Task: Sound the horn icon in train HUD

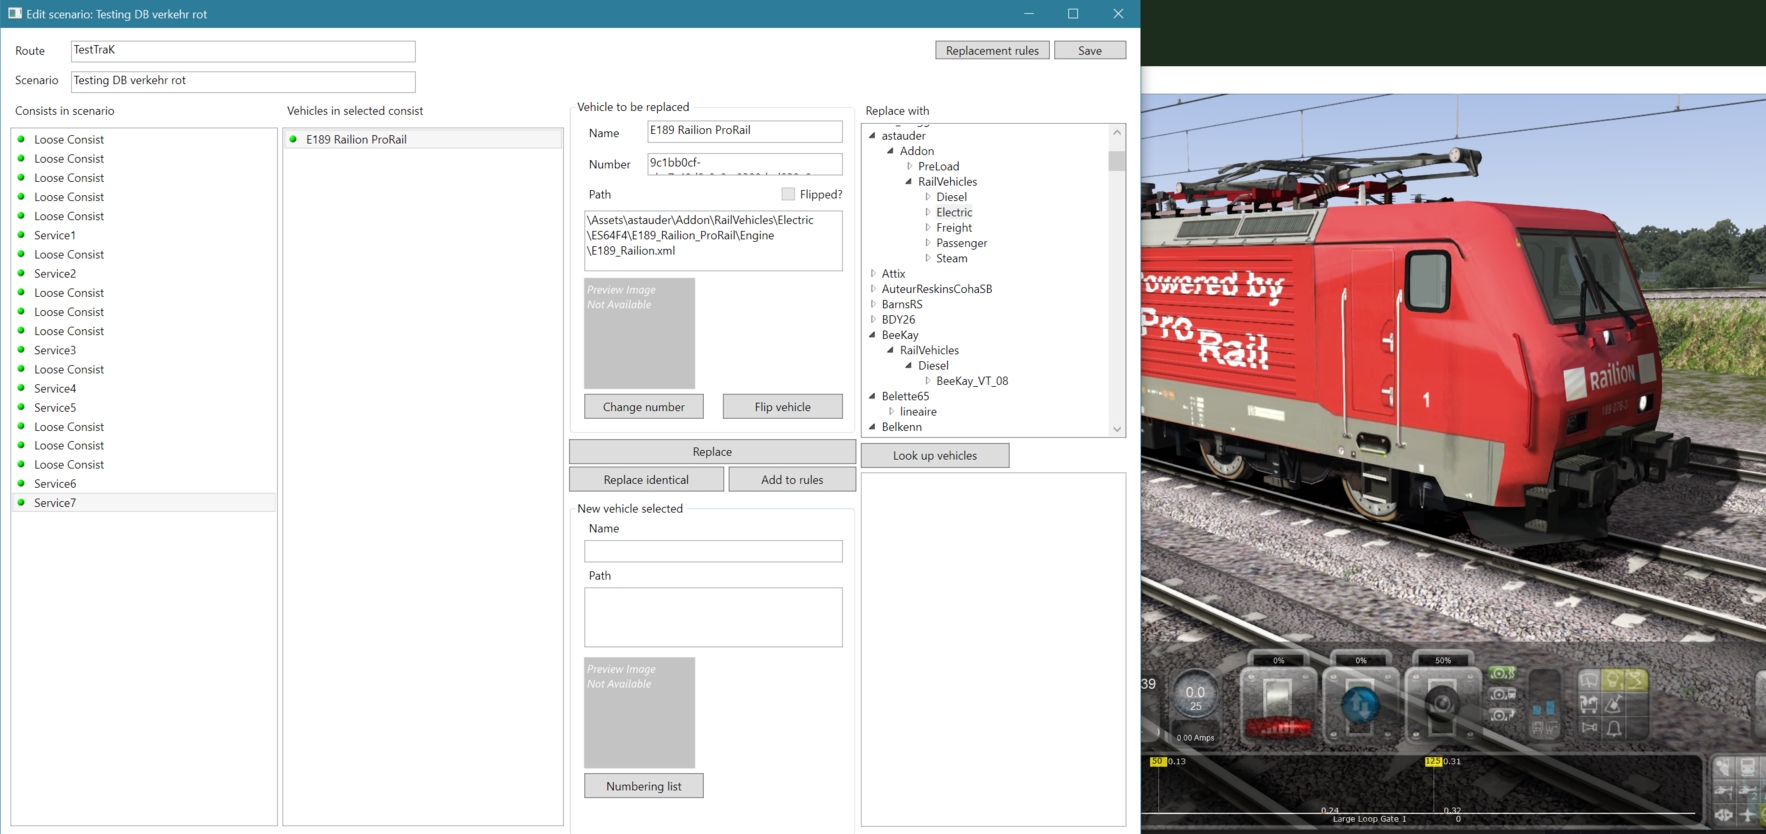Action: (x=1589, y=728)
